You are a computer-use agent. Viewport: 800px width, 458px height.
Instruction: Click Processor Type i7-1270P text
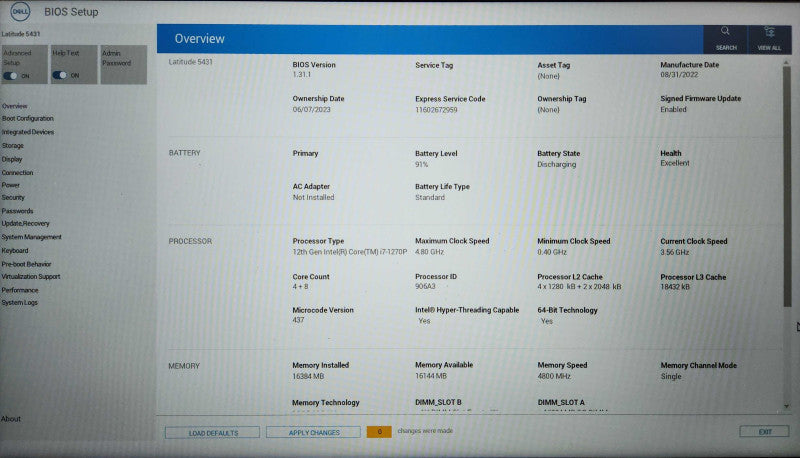tap(349, 252)
